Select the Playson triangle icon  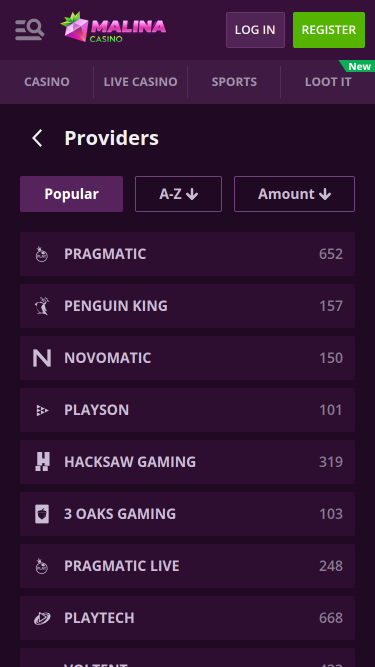[x=42, y=410]
